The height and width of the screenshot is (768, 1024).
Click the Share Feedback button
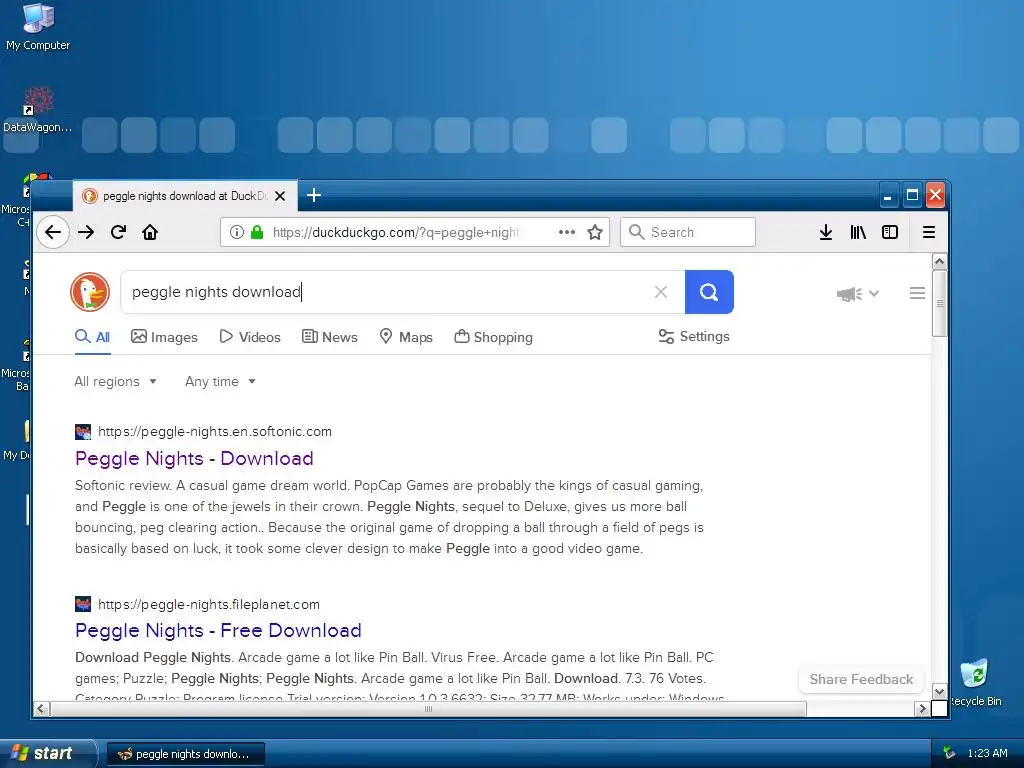click(861, 679)
